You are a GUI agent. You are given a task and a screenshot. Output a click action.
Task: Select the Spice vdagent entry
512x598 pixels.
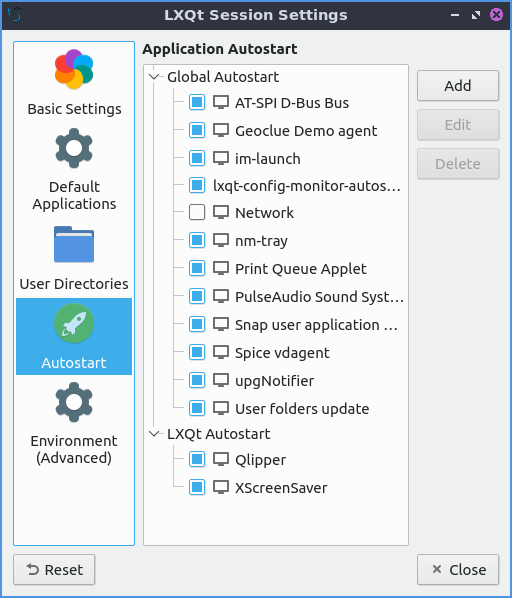(x=282, y=353)
